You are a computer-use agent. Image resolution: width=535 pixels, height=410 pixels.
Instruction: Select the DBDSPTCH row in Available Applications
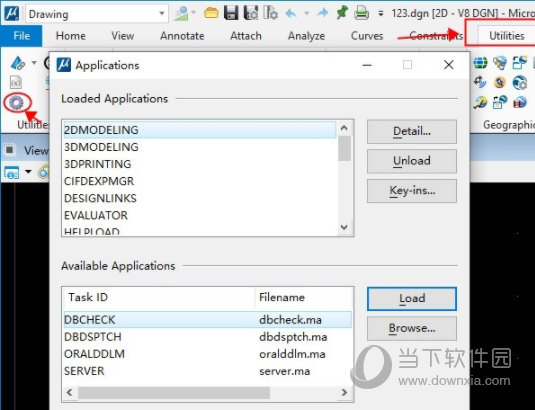(207, 337)
